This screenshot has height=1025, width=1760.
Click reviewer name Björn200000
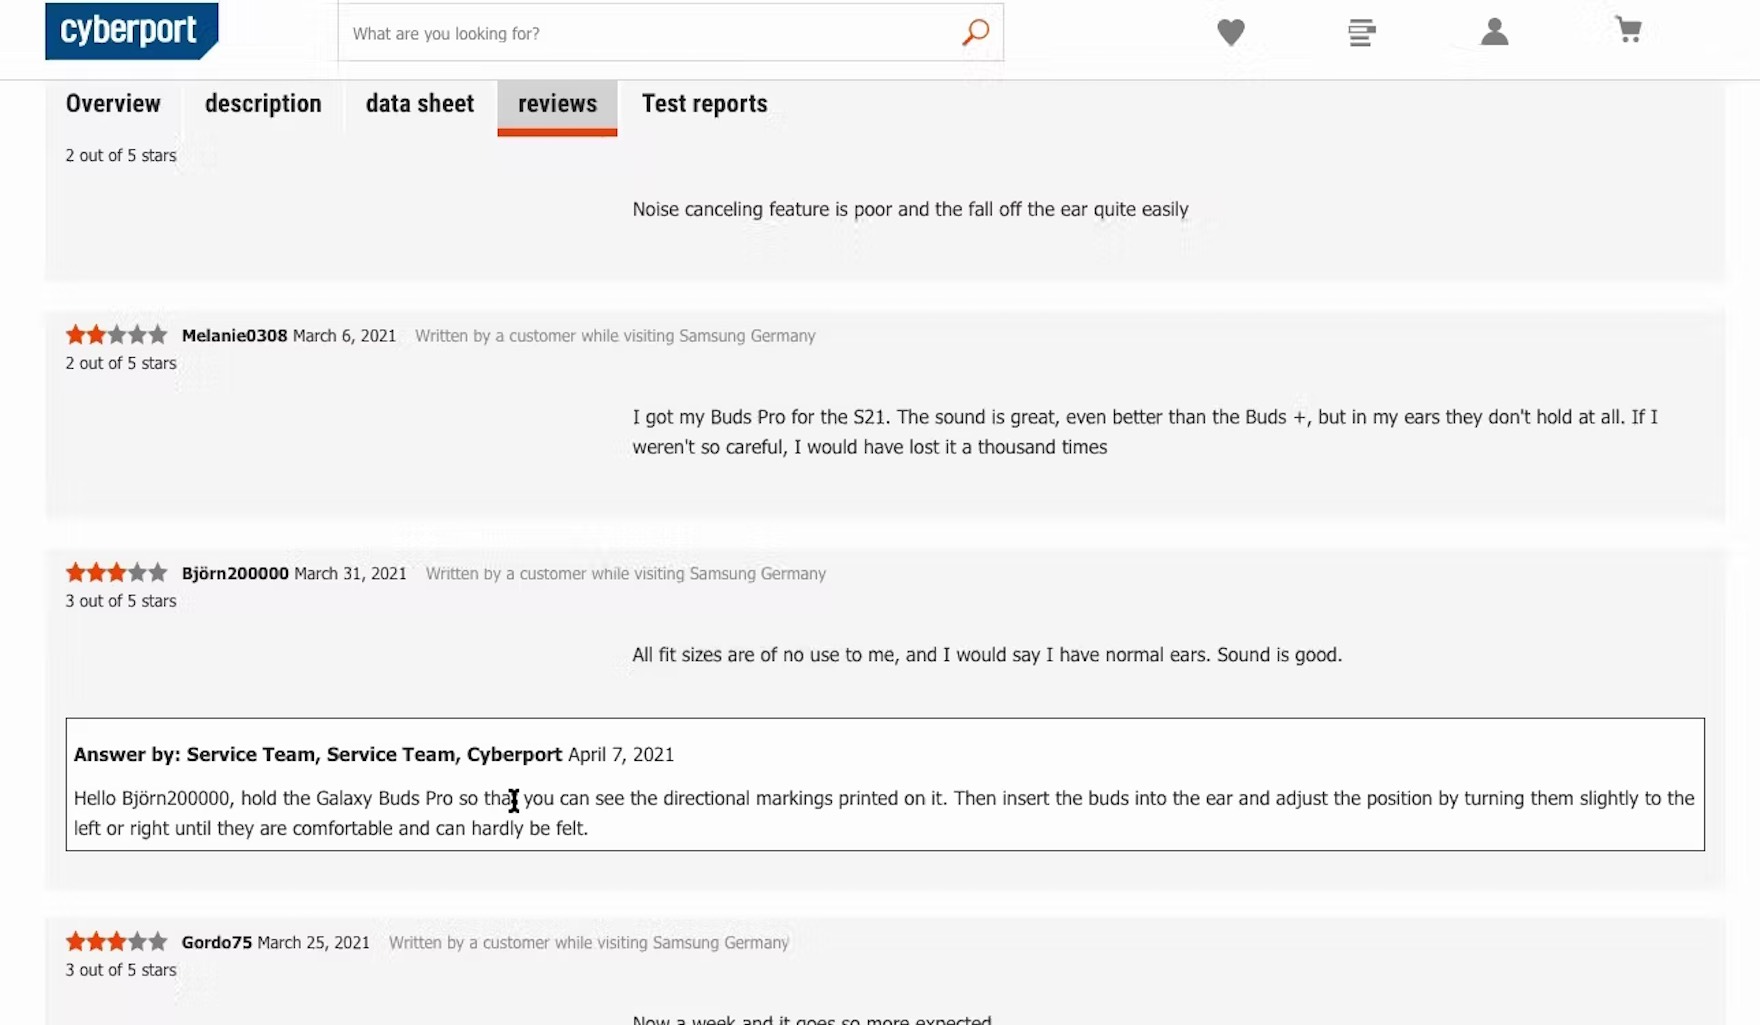235,574
